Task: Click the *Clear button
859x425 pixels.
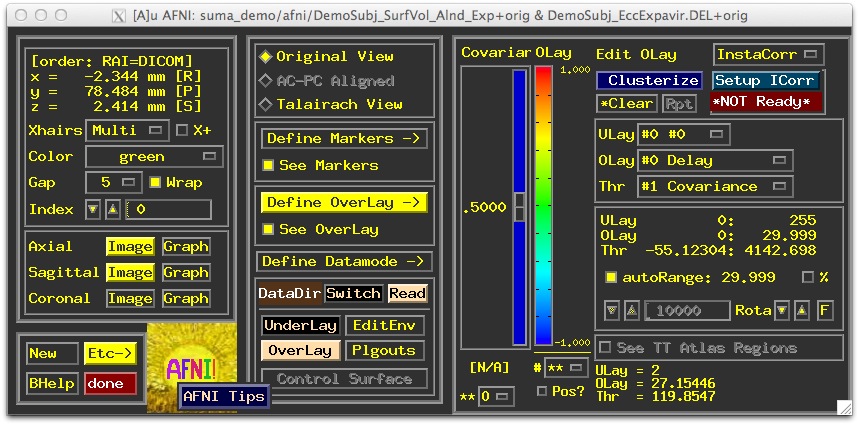Action: pyautogui.click(x=627, y=104)
